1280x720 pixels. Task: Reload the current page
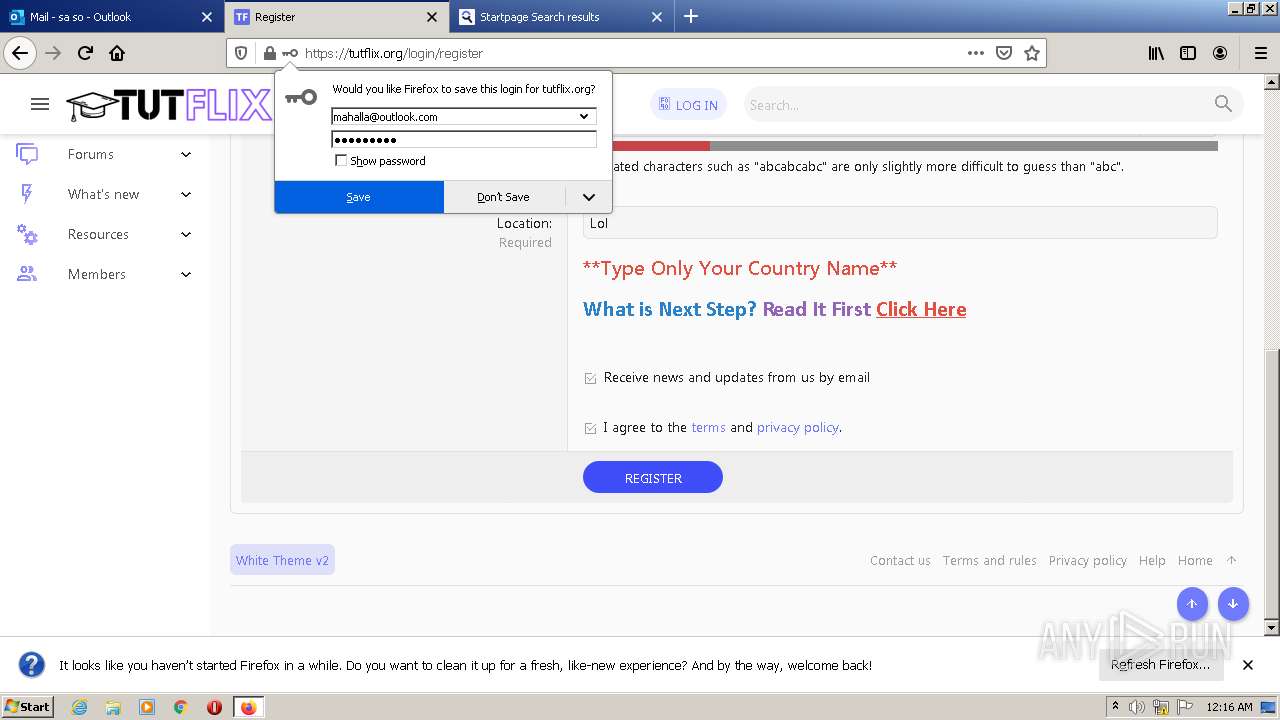pyautogui.click(x=85, y=53)
